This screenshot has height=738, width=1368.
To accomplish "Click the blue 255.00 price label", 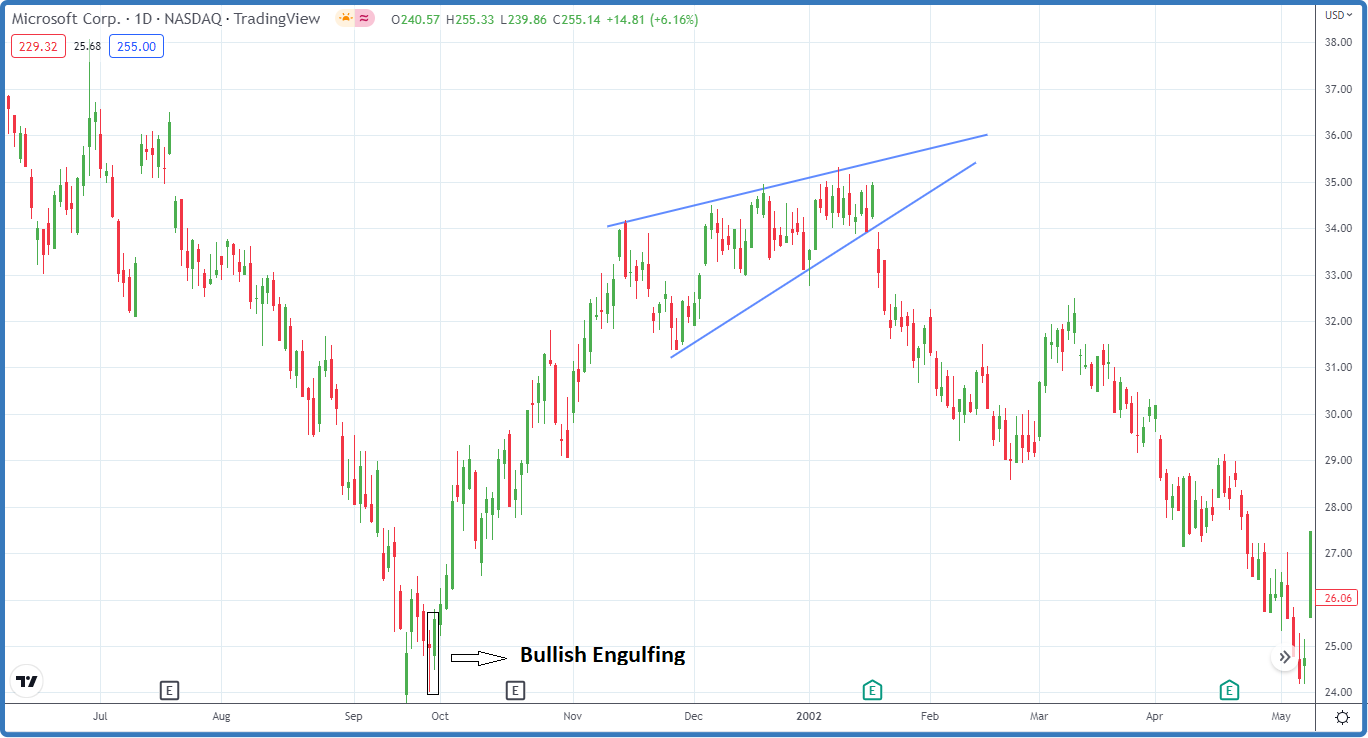I will tap(136, 45).
